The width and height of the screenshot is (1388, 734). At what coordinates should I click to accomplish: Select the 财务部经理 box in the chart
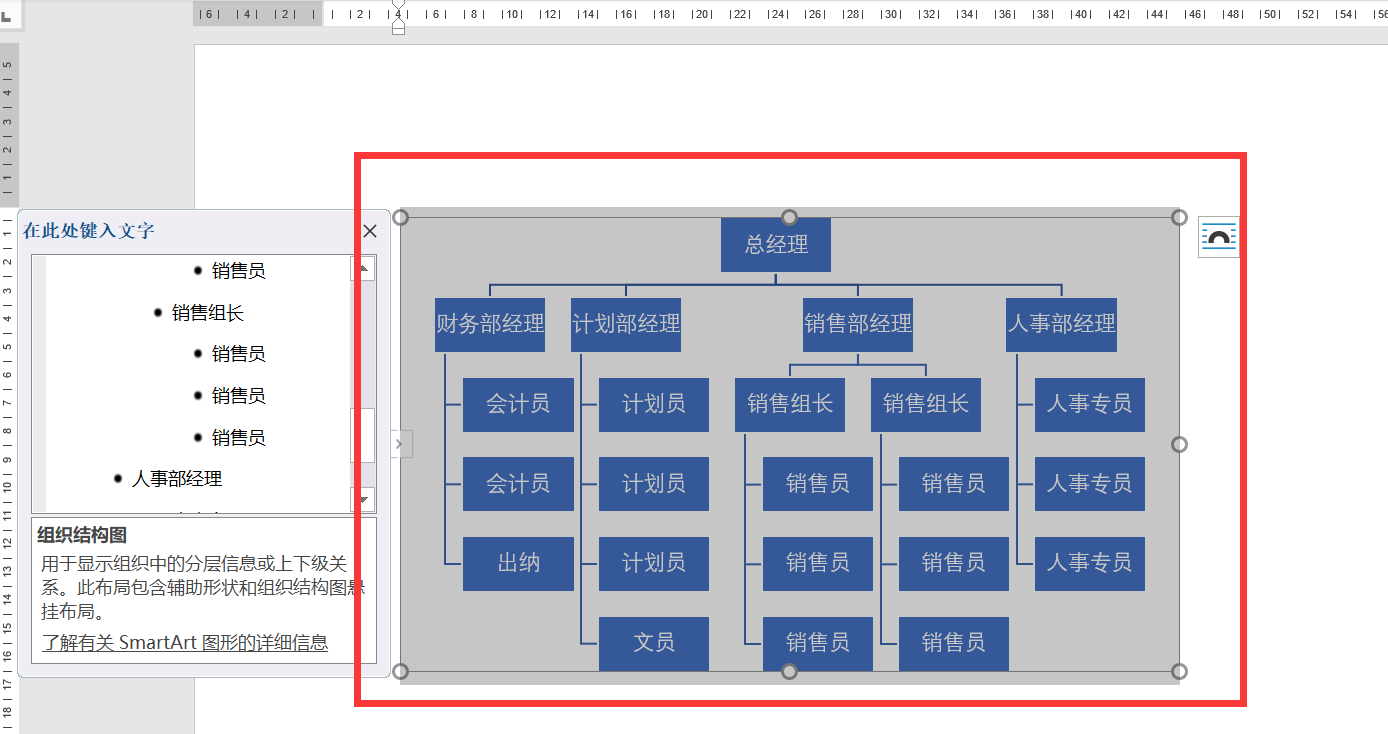tap(490, 324)
